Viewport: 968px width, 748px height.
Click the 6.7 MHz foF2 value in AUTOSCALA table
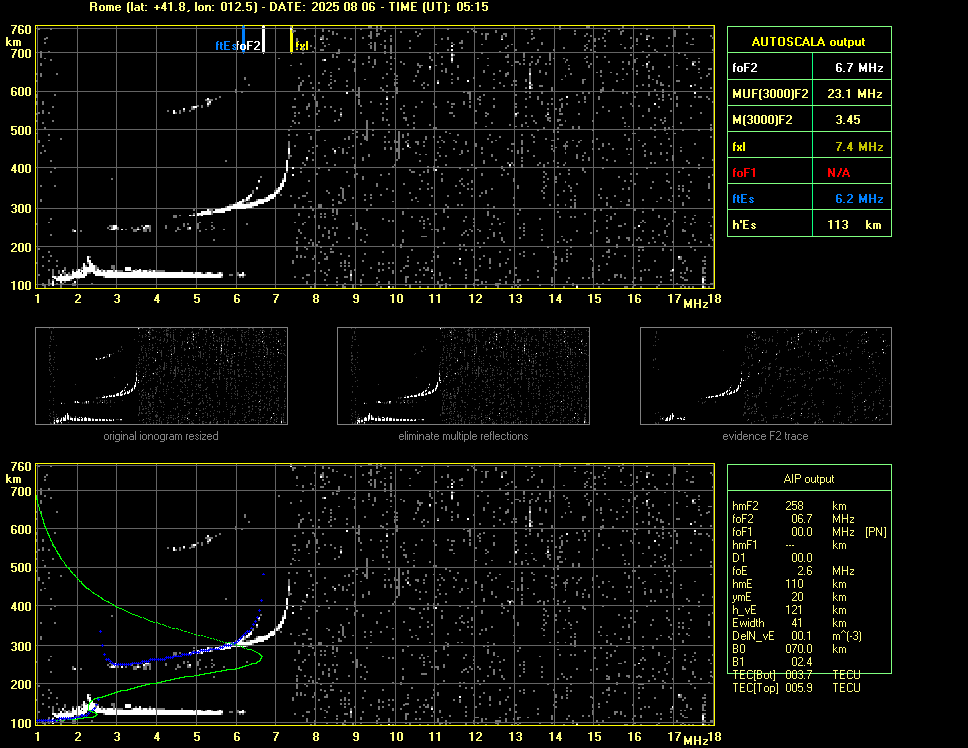[859, 68]
